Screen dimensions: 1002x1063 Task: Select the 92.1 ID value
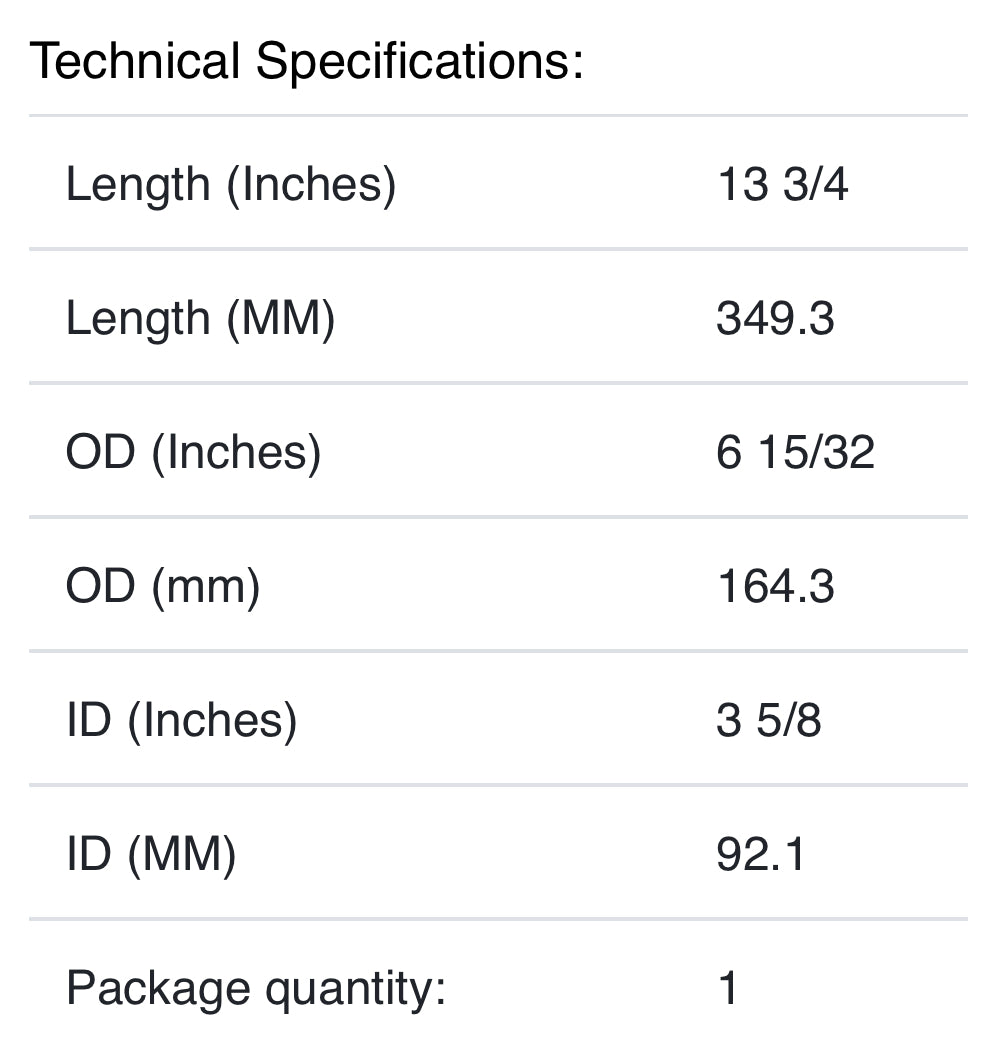coord(760,854)
